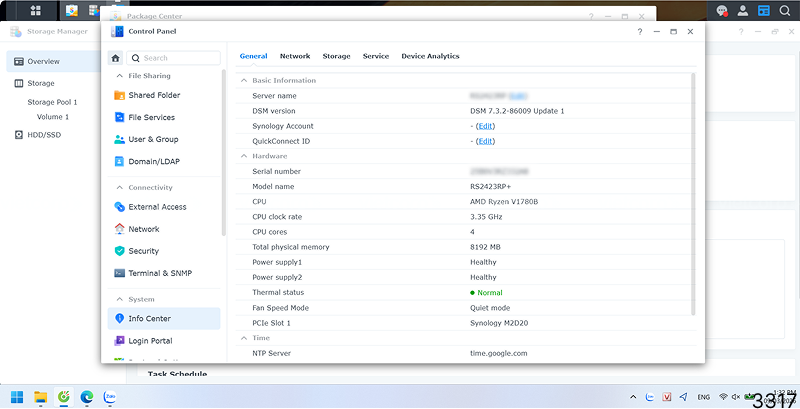The width and height of the screenshot is (800, 409).
Task: Switch to Service tab
Action: click(376, 56)
